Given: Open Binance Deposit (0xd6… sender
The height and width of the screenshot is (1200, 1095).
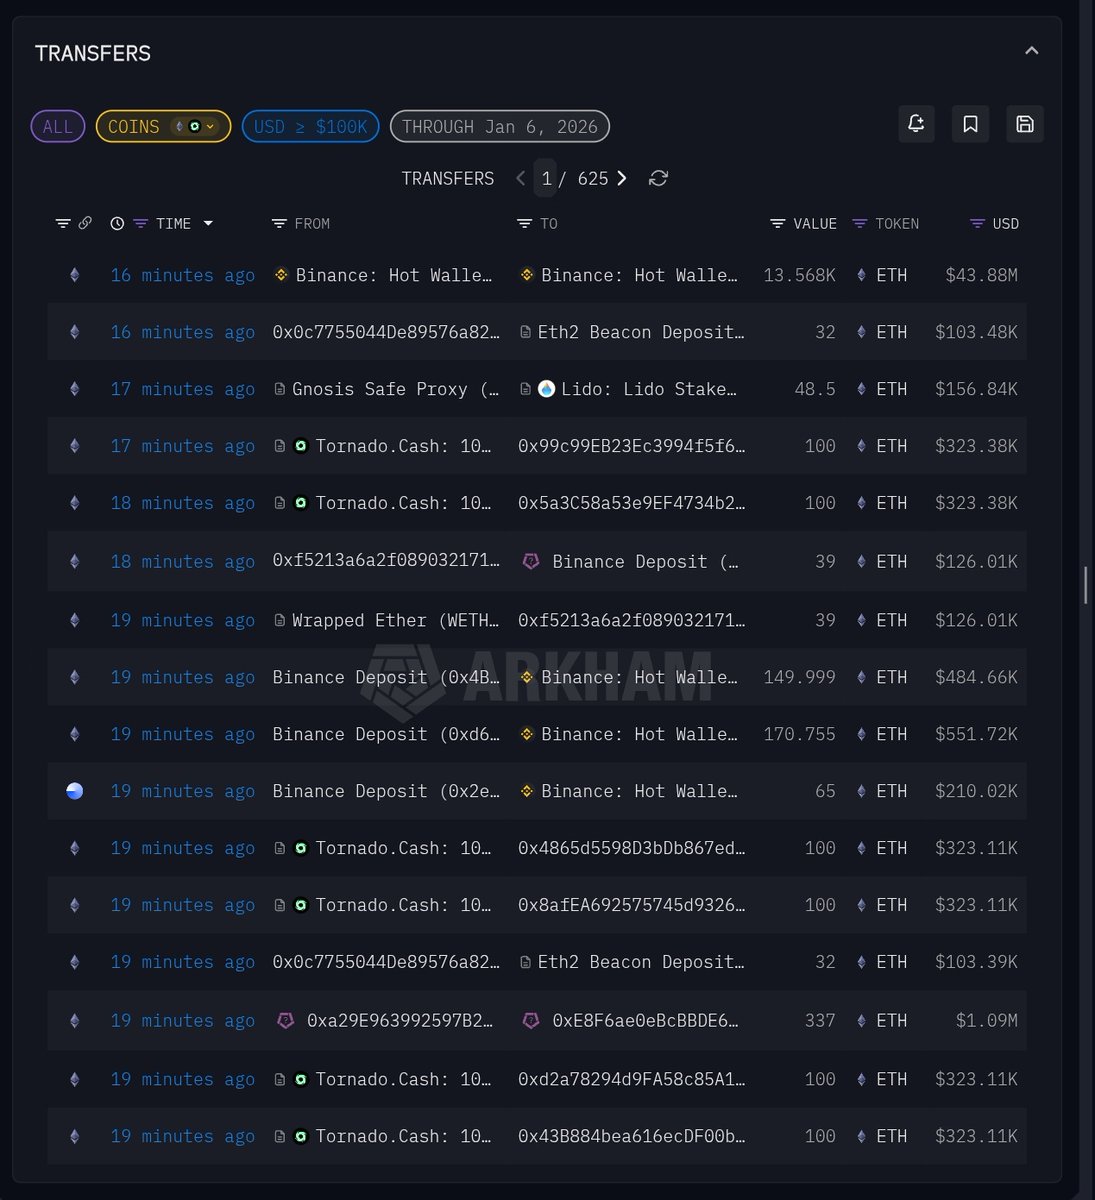Looking at the screenshot, I should pyautogui.click(x=386, y=734).
